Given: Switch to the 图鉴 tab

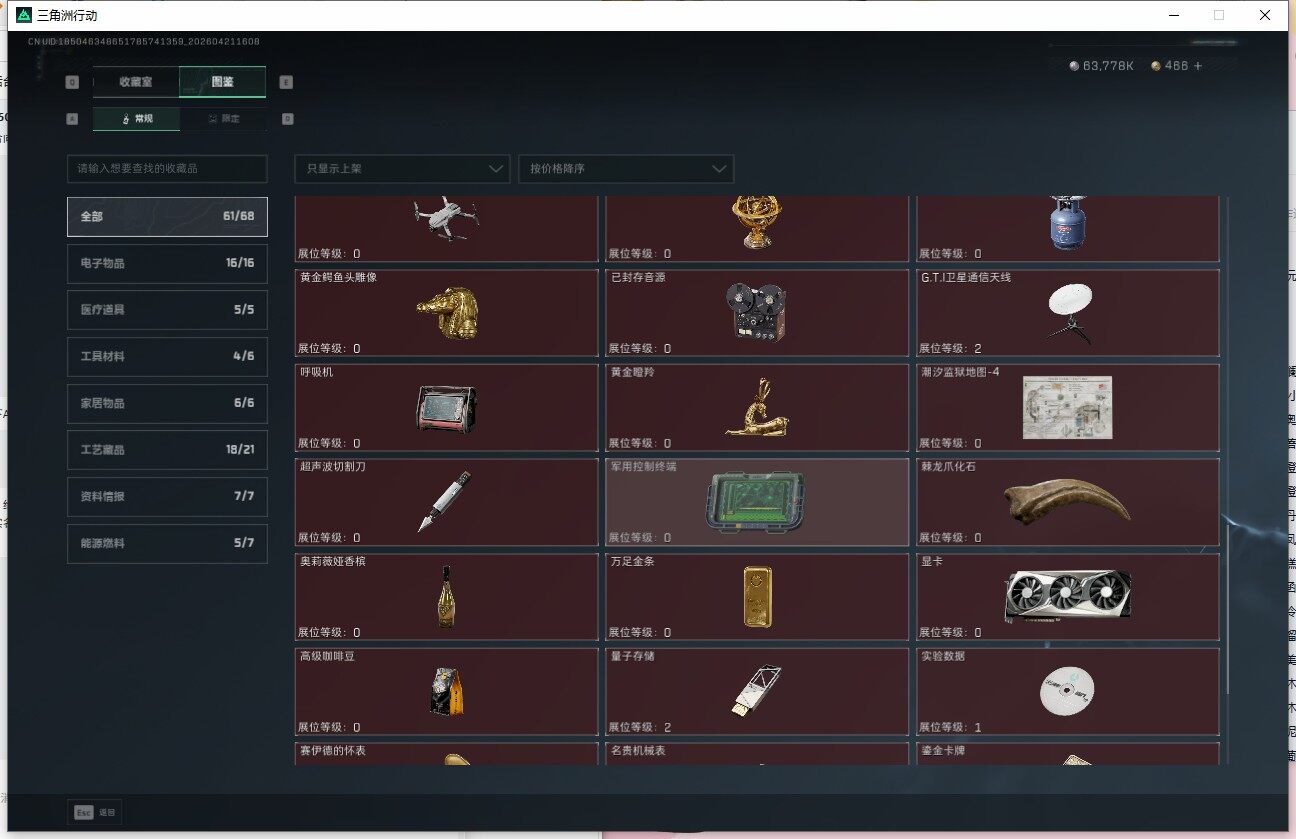Looking at the screenshot, I should point(222,82).
